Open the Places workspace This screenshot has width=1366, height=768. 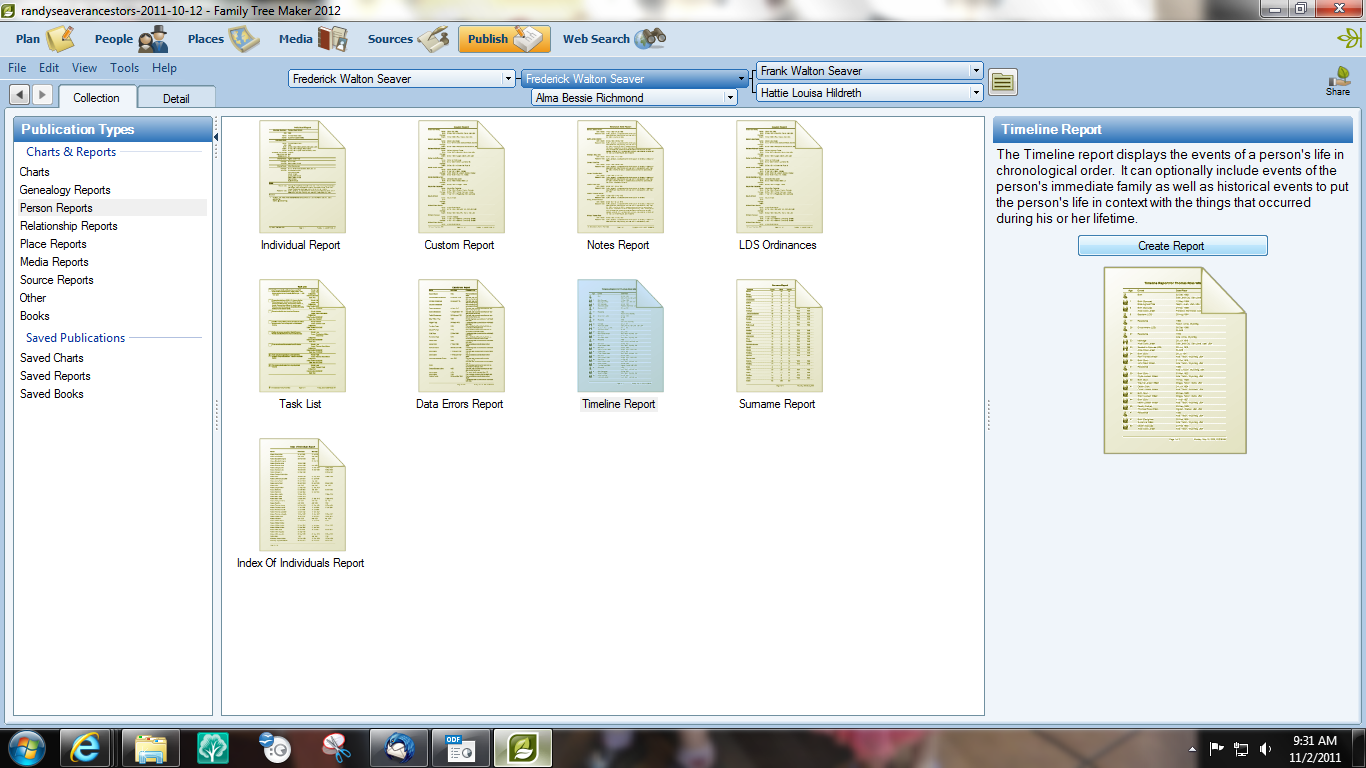tap(222, 39)
